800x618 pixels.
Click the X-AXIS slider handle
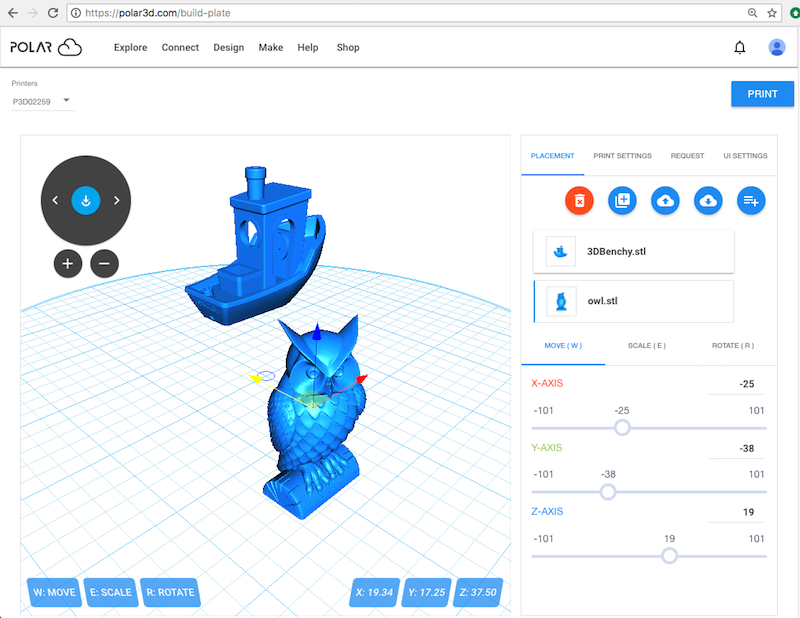coord(622,428)
